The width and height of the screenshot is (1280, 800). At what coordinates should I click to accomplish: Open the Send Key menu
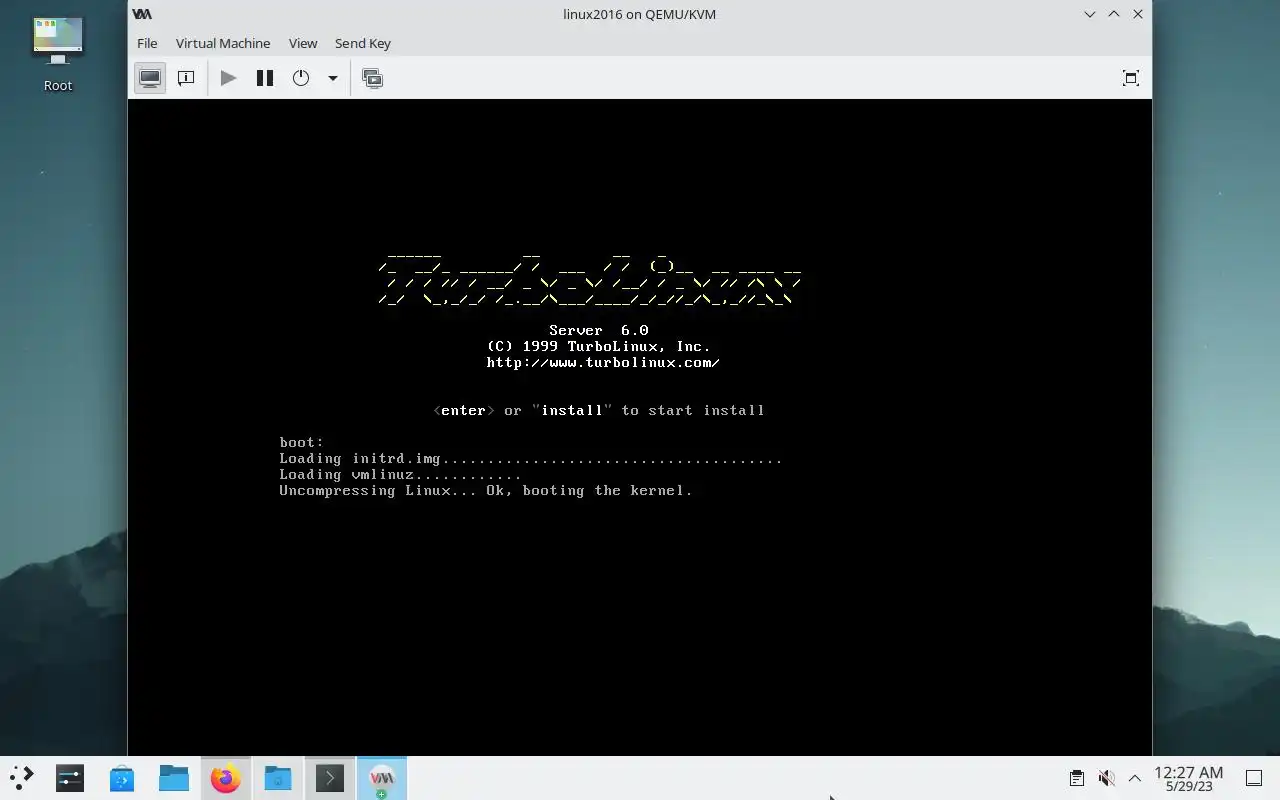[363, 43]
